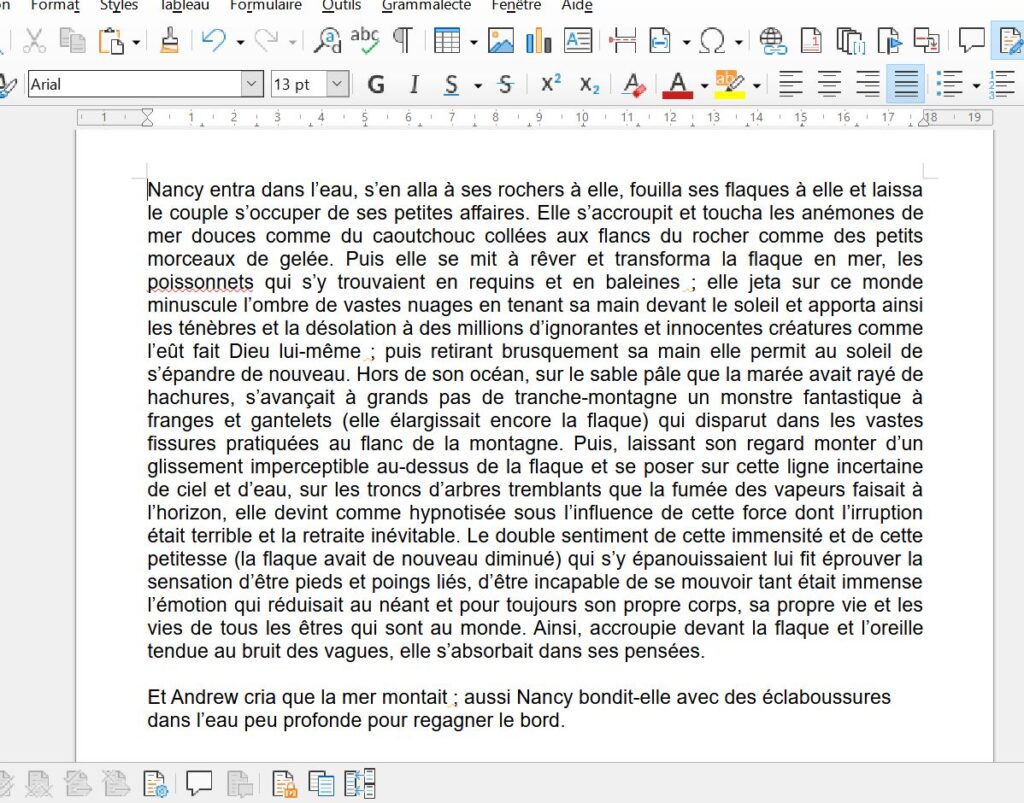The image size is (1024, 803).
Task: Open the font size dropdown arrow
Action: (337, 84)
